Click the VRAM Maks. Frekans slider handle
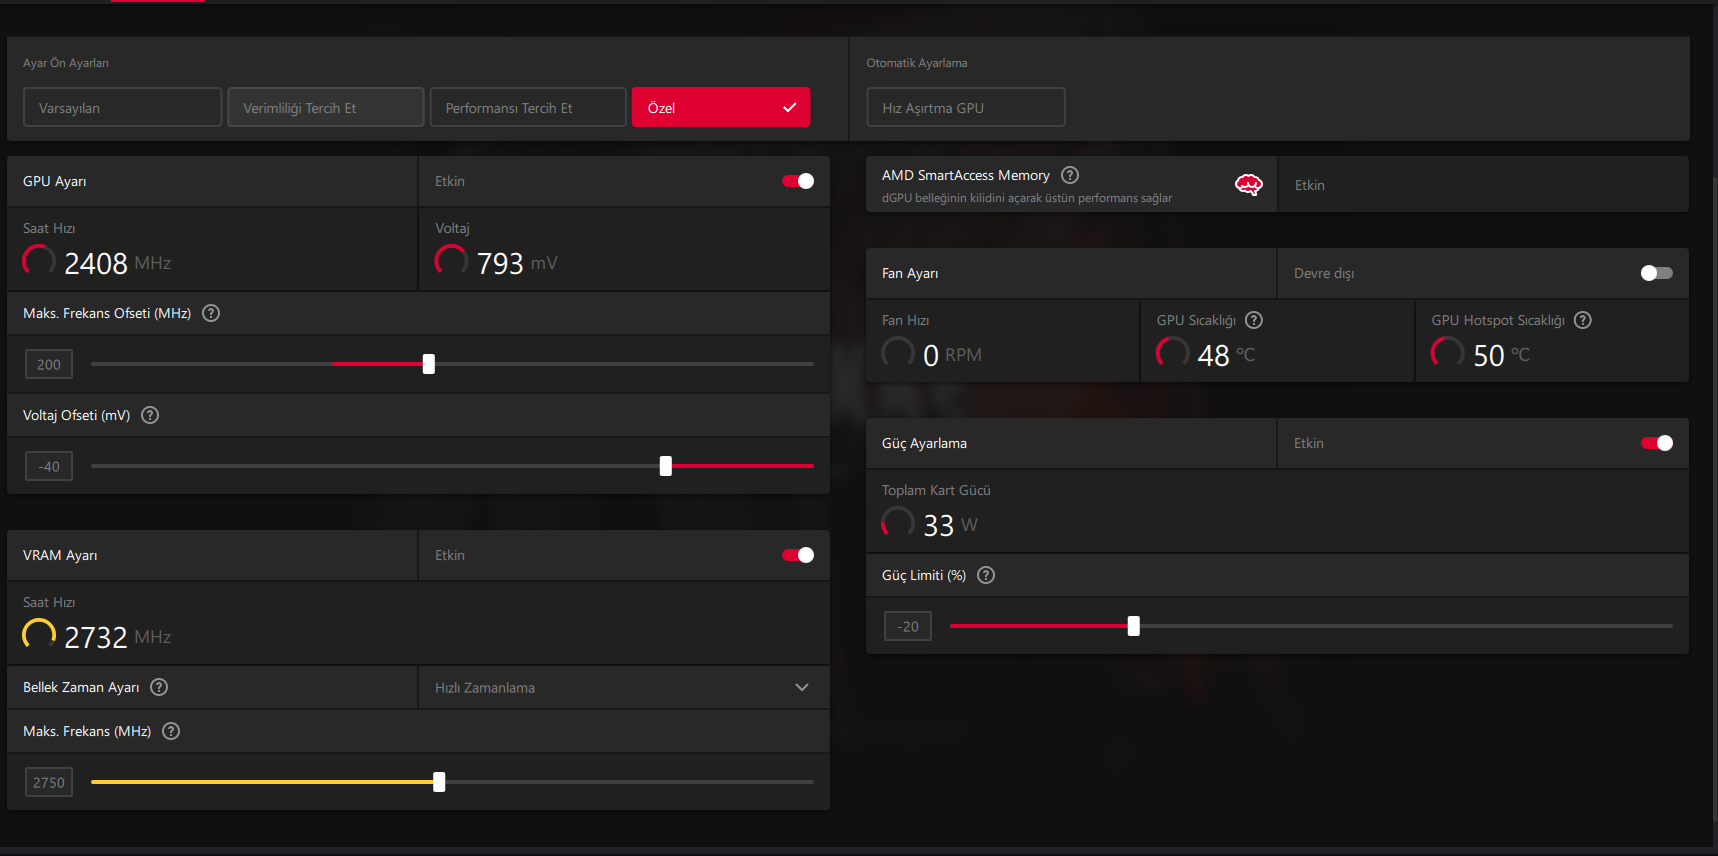 [x=439, y=782]
